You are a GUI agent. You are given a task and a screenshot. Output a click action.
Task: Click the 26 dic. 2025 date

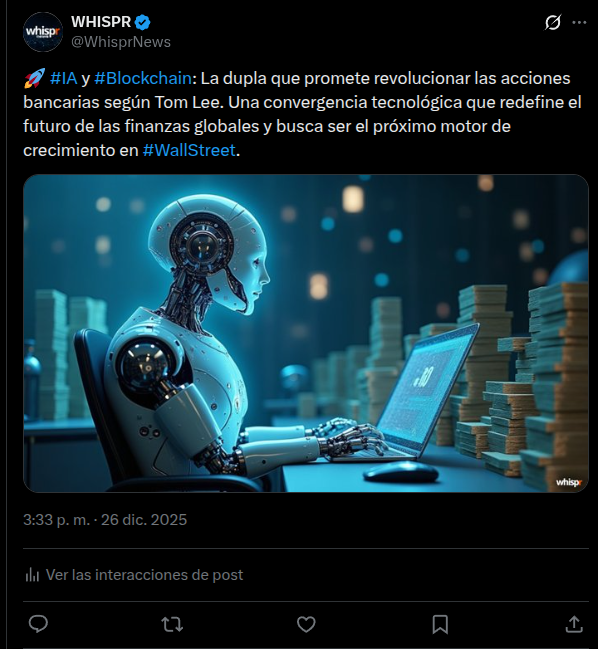[144, 519]
